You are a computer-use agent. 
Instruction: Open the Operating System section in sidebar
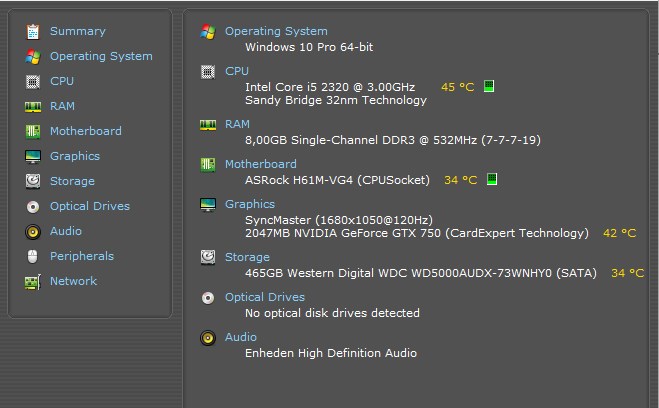click(x=101, y=56)
